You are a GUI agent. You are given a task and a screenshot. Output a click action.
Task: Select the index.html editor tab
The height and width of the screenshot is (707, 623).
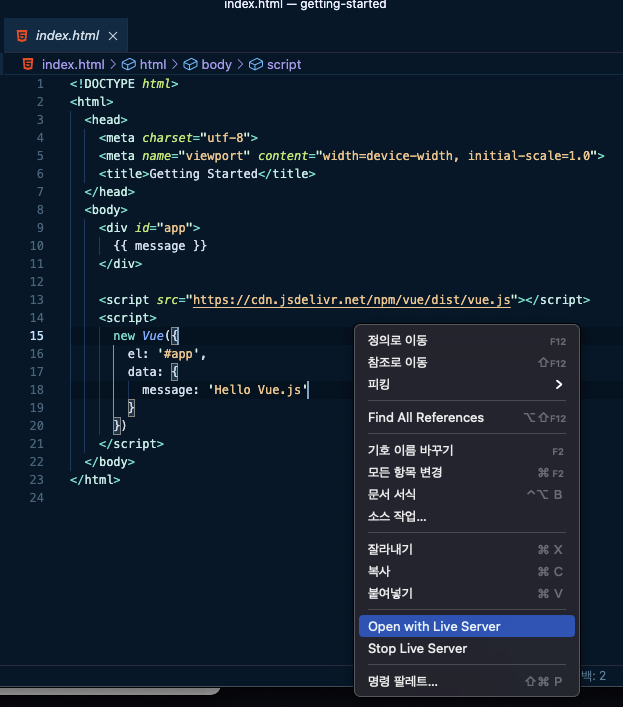click(x=66, y=36)
